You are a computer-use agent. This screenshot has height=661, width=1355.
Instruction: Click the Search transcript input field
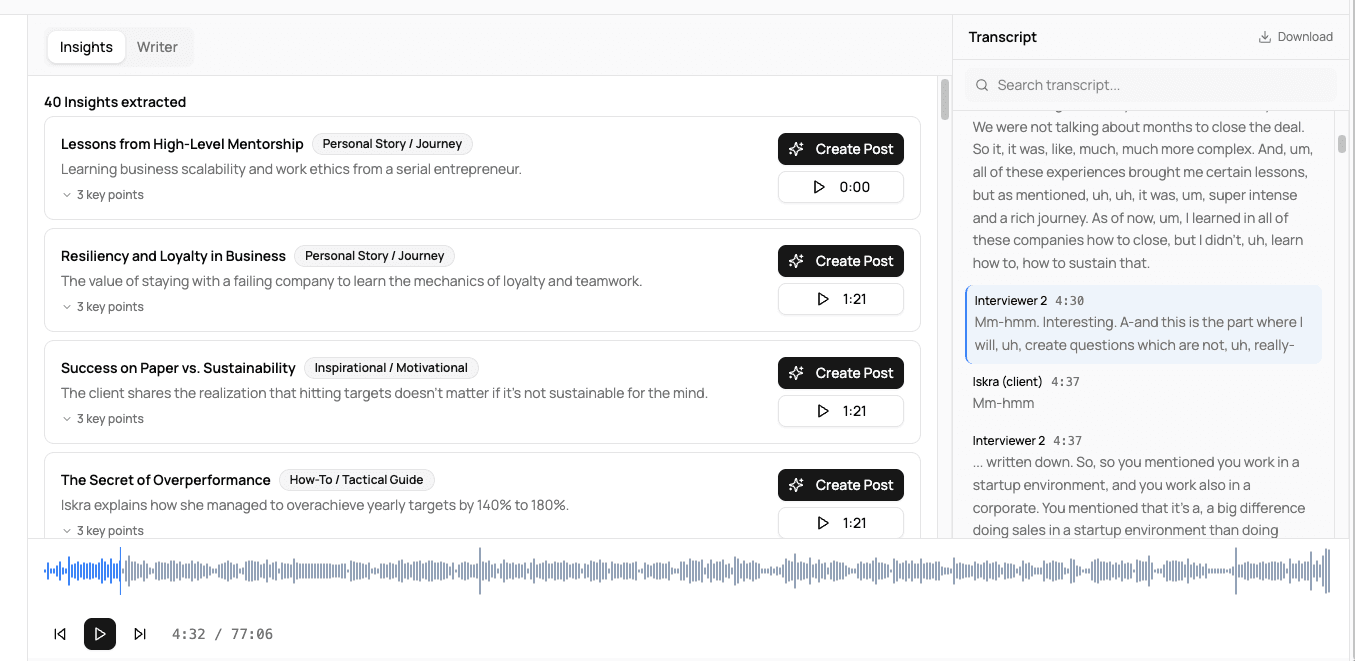pyautogui.click(x=1151, y=85)
